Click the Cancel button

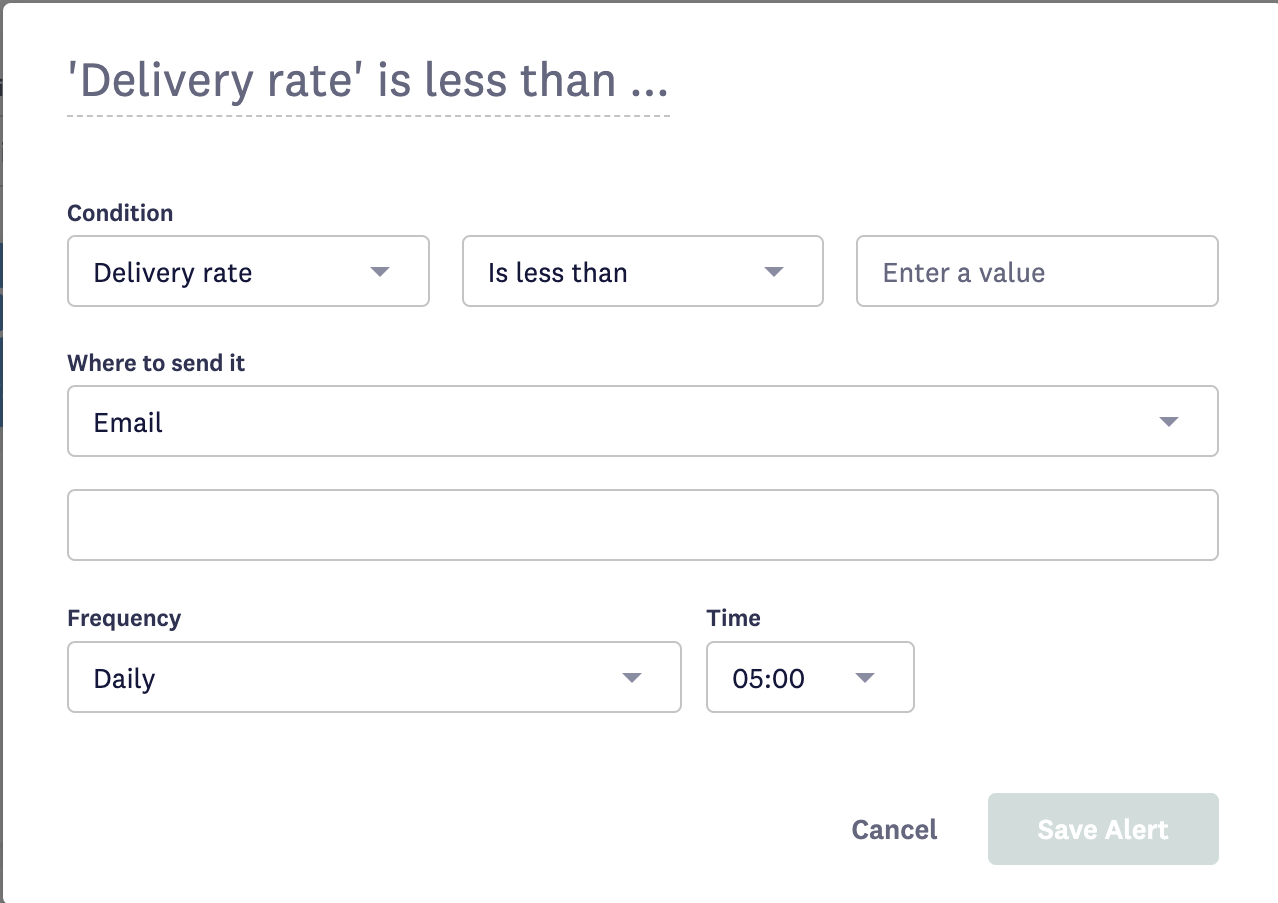(894, 829)
